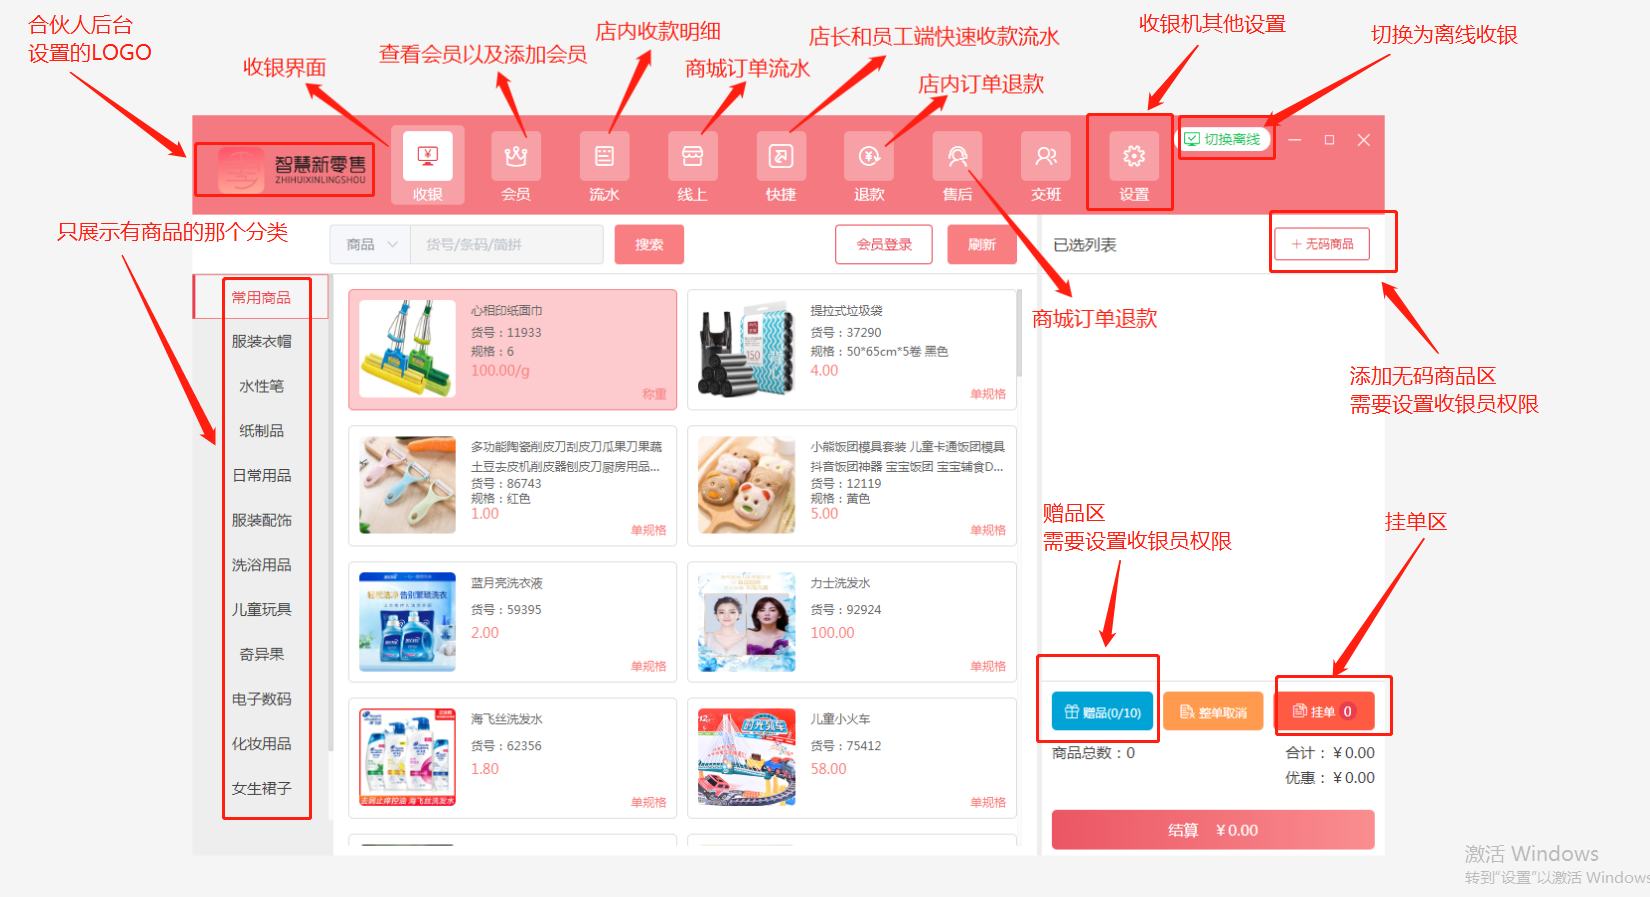Select the 洗浴用品 category
Image resolution: width=1650 pixels, height=897 pixels.
[261, 565]
